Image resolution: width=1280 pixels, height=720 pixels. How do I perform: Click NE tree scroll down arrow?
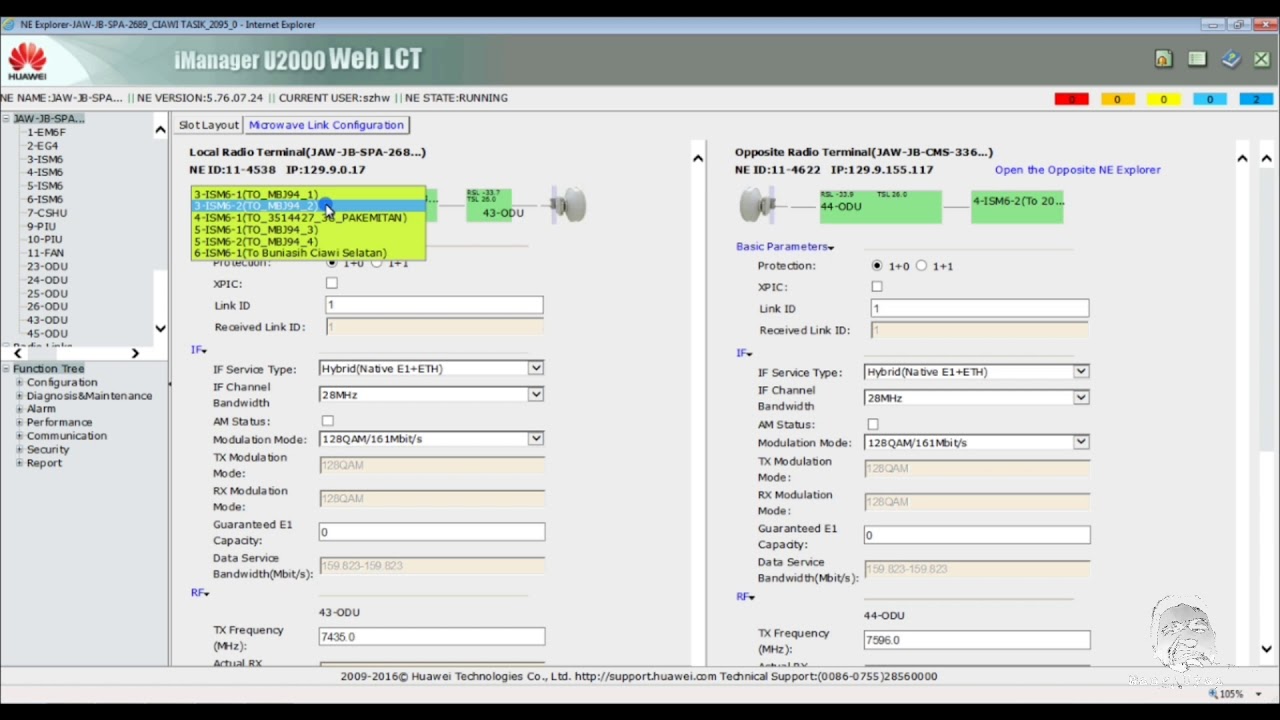tap(160, 328)
